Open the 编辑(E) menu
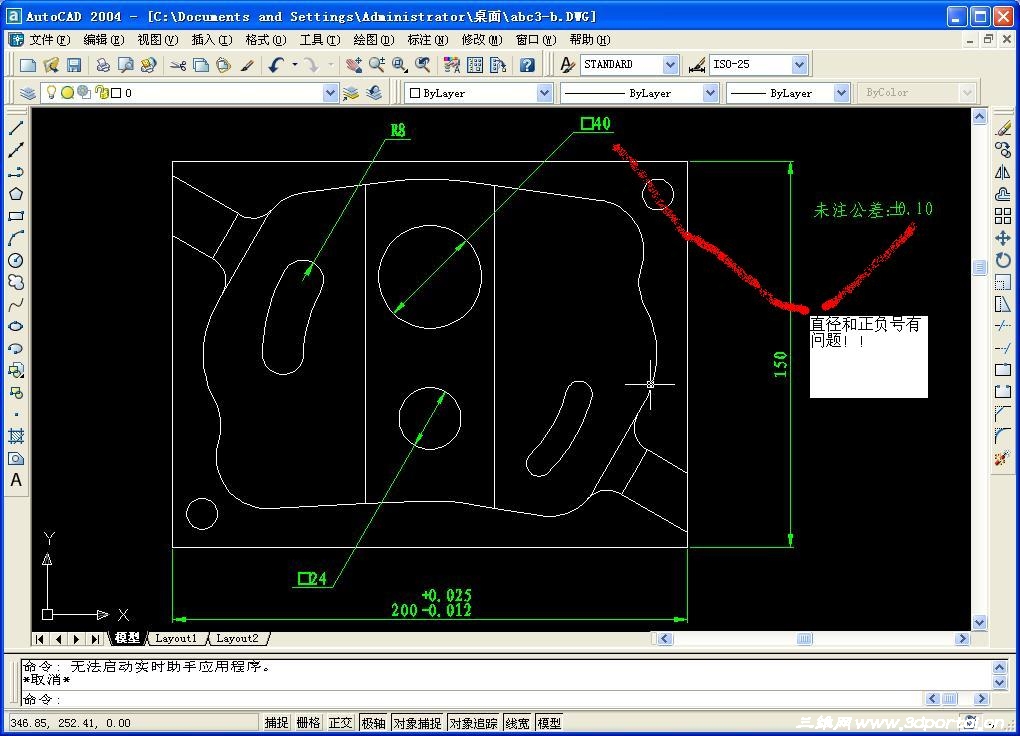1020x736 pixels. coord(104,40)
